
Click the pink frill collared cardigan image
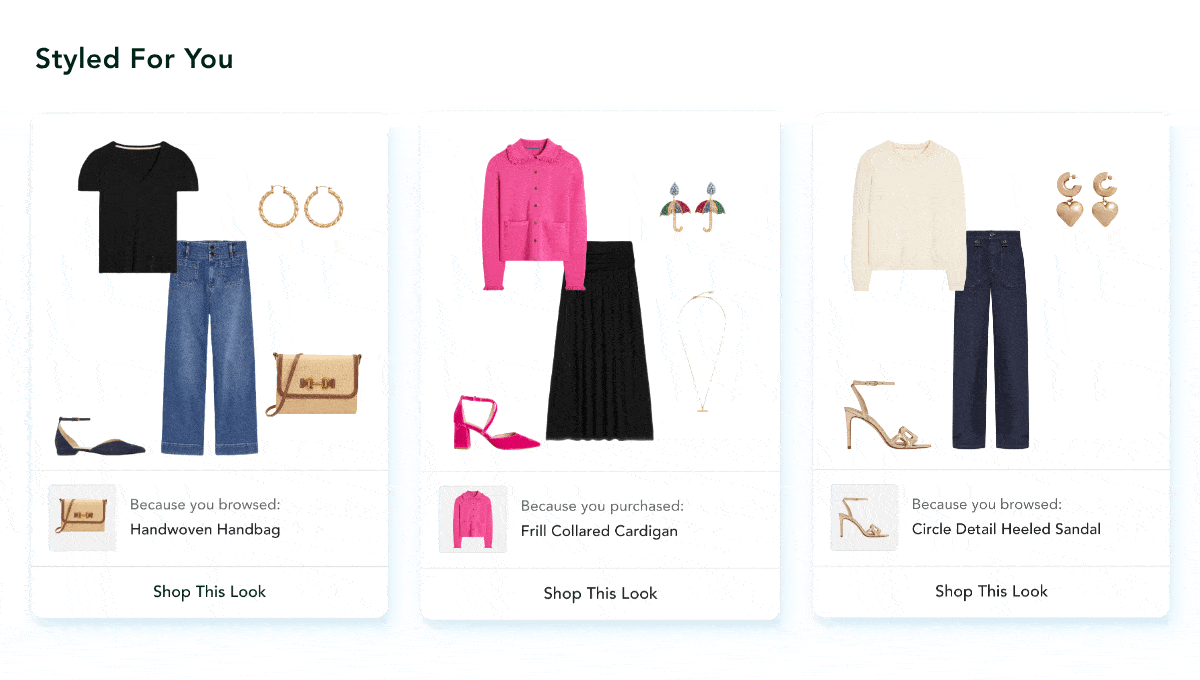pos(534,214)
